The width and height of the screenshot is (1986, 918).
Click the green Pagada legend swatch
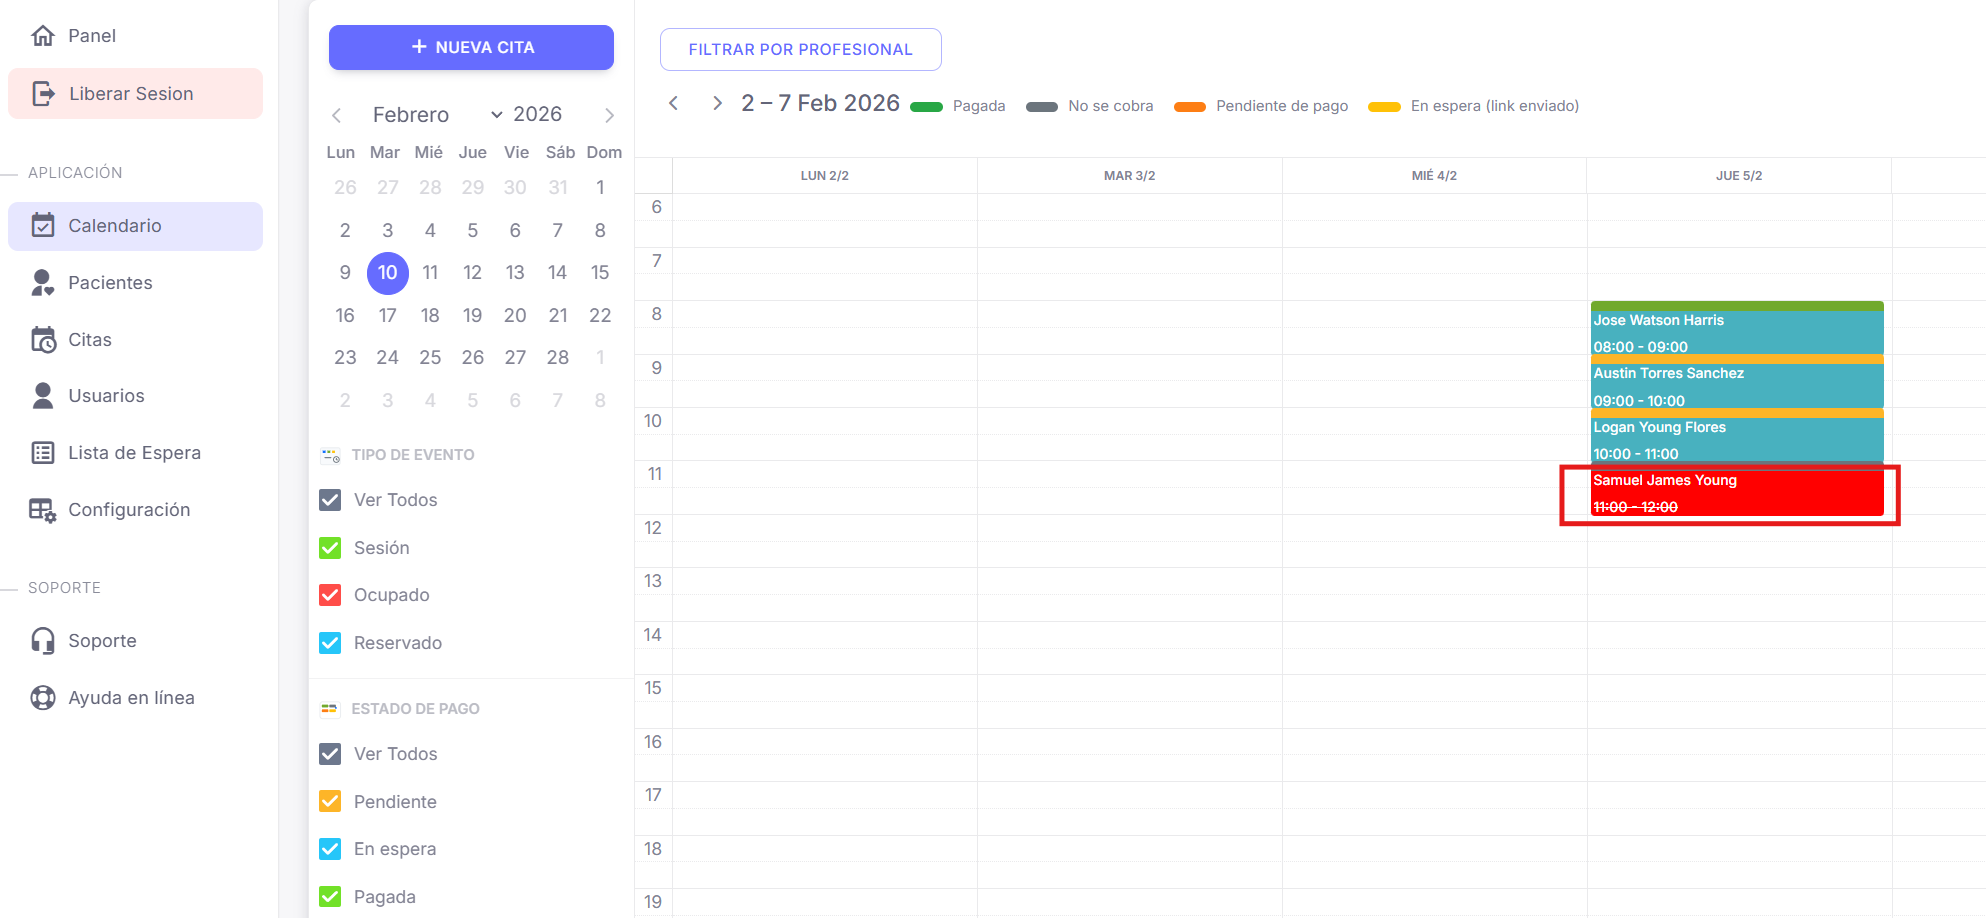coord(926,107)
